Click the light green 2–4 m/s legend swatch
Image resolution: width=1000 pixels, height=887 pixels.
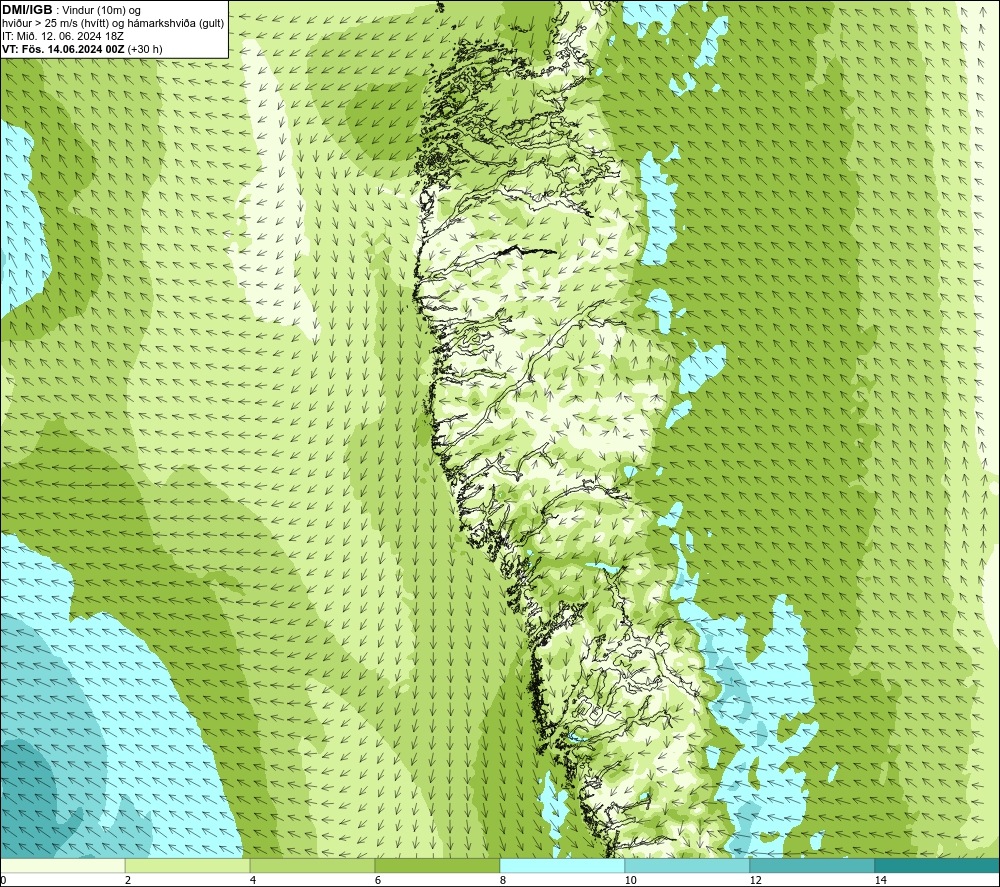click(x=188, y=865)
